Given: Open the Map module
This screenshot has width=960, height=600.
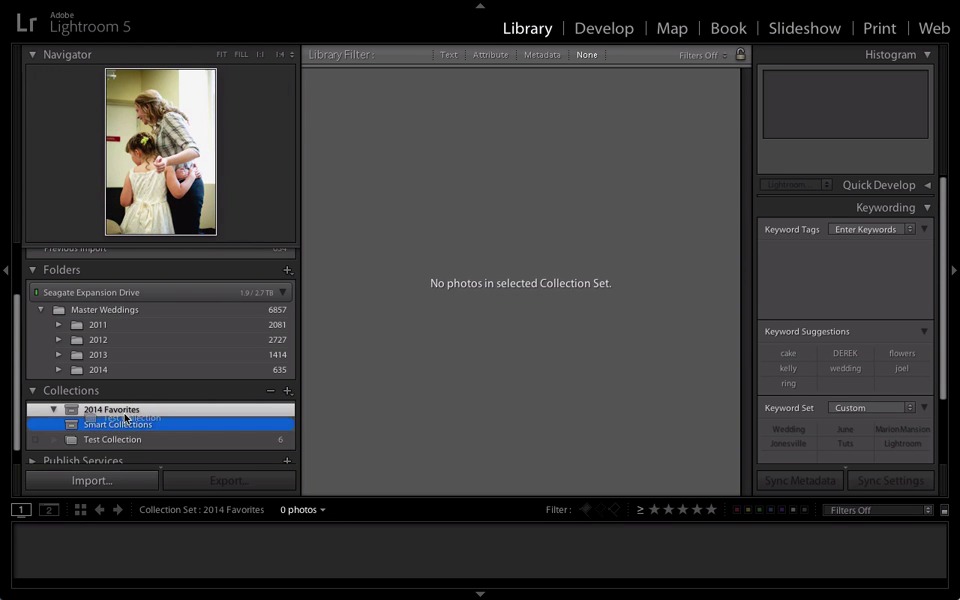Looking at the screenshot, I should pos(672,28).
